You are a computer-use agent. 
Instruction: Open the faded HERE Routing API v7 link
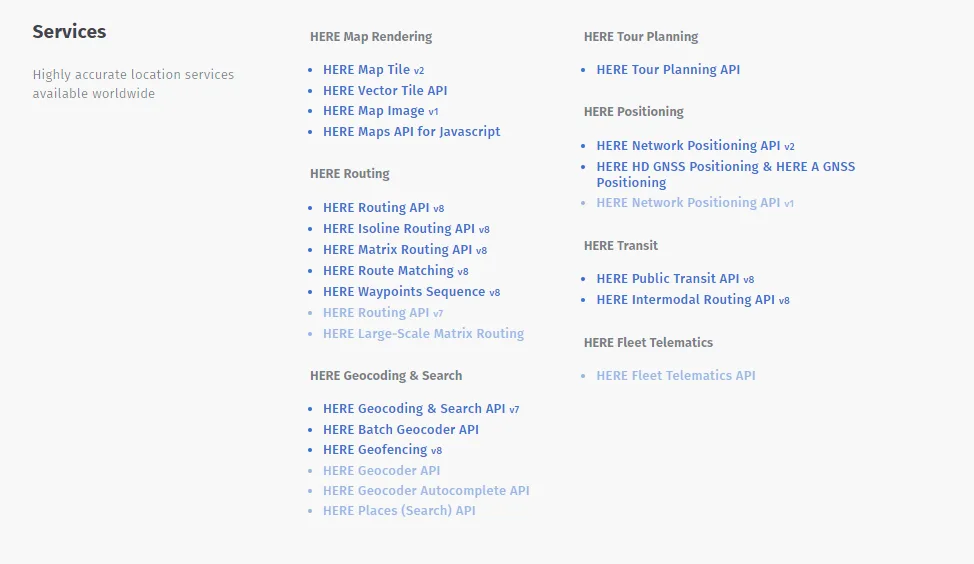pos(383,313)
